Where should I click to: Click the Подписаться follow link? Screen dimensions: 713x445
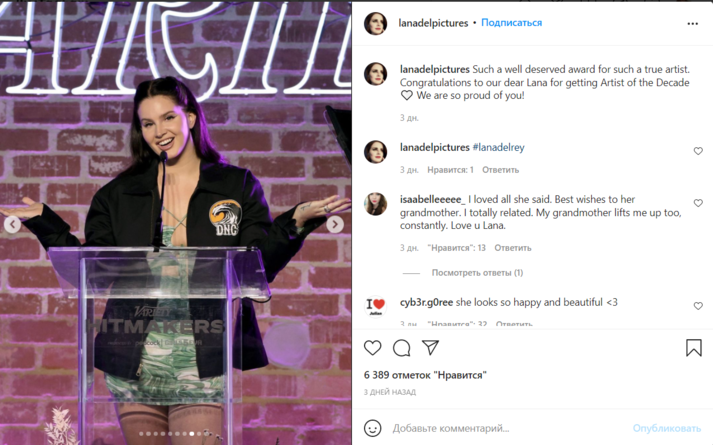512,23
